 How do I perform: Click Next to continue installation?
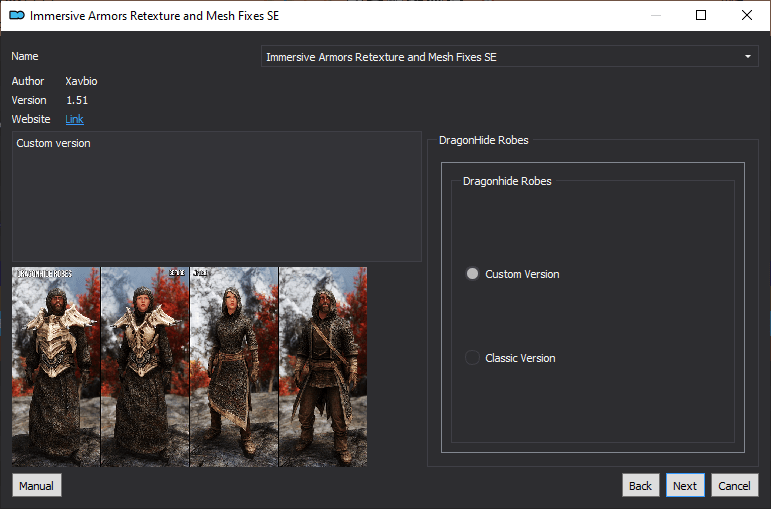[685, 486]
